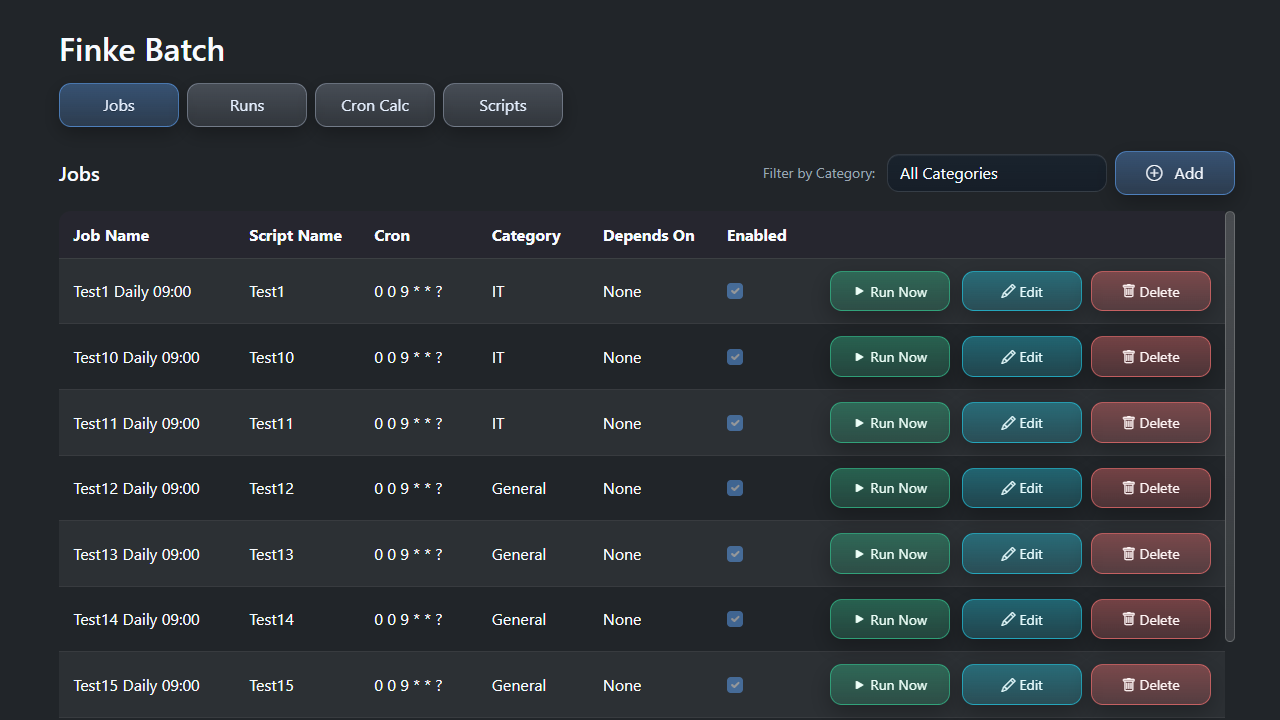This screenshot has width=1280, height=720.
Task: Click the play icon for Test1 Daily job
Action: coord(859,292)
